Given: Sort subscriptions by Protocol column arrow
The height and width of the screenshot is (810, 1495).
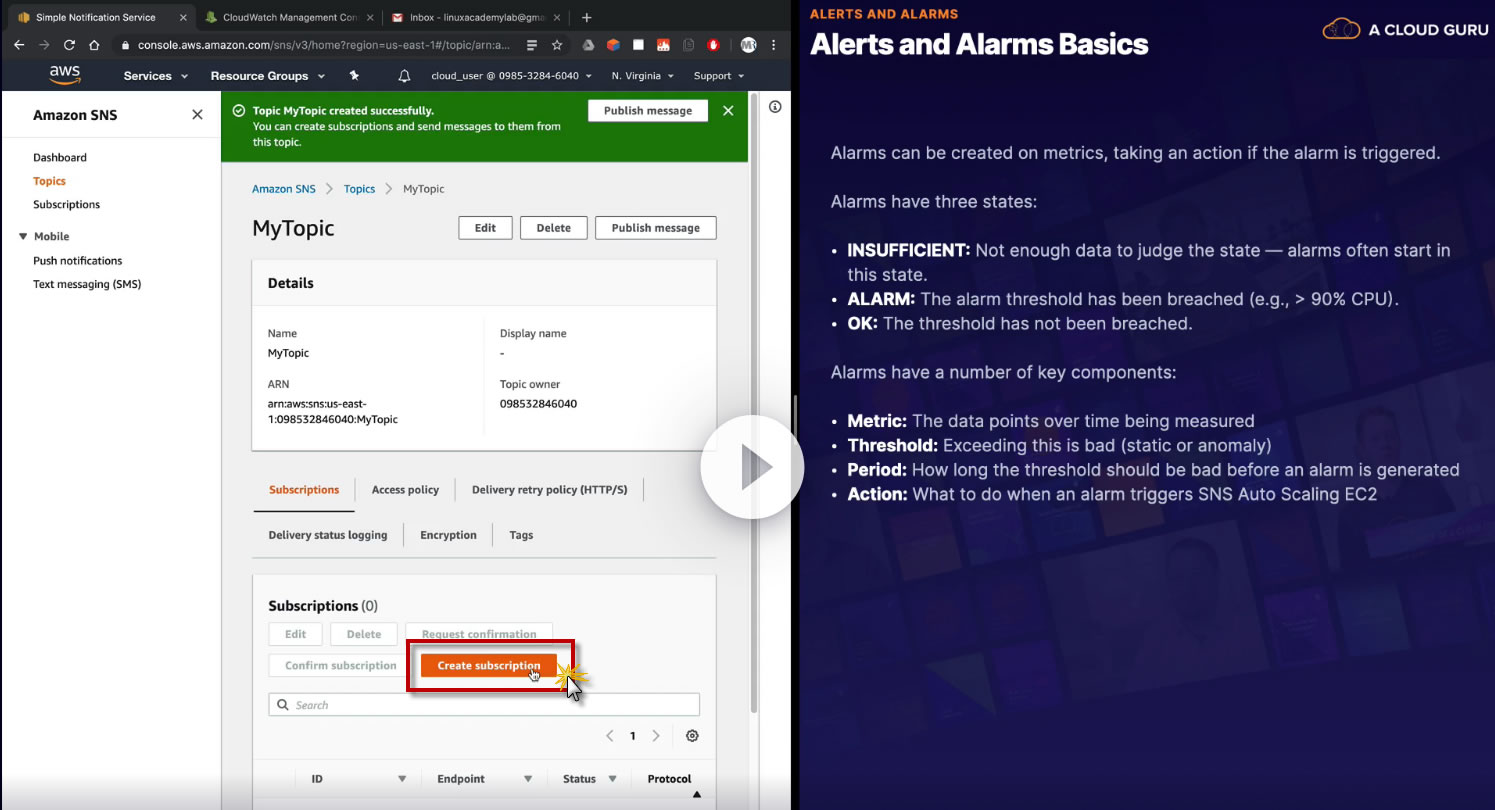Looking at the screenshot, I should click(x=697, y=795).
